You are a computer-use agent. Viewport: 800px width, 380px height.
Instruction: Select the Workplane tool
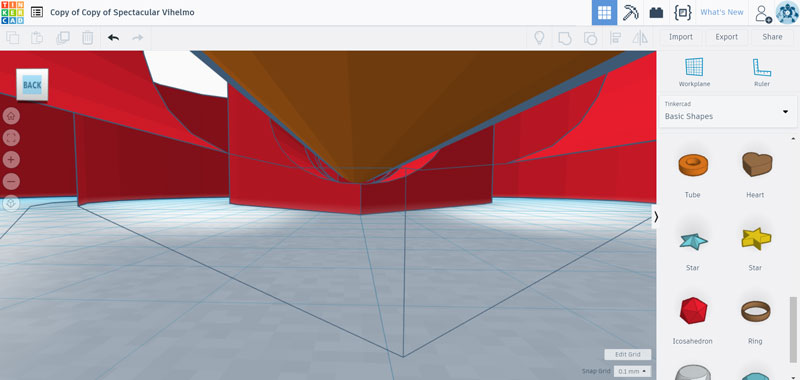point(694,72)
